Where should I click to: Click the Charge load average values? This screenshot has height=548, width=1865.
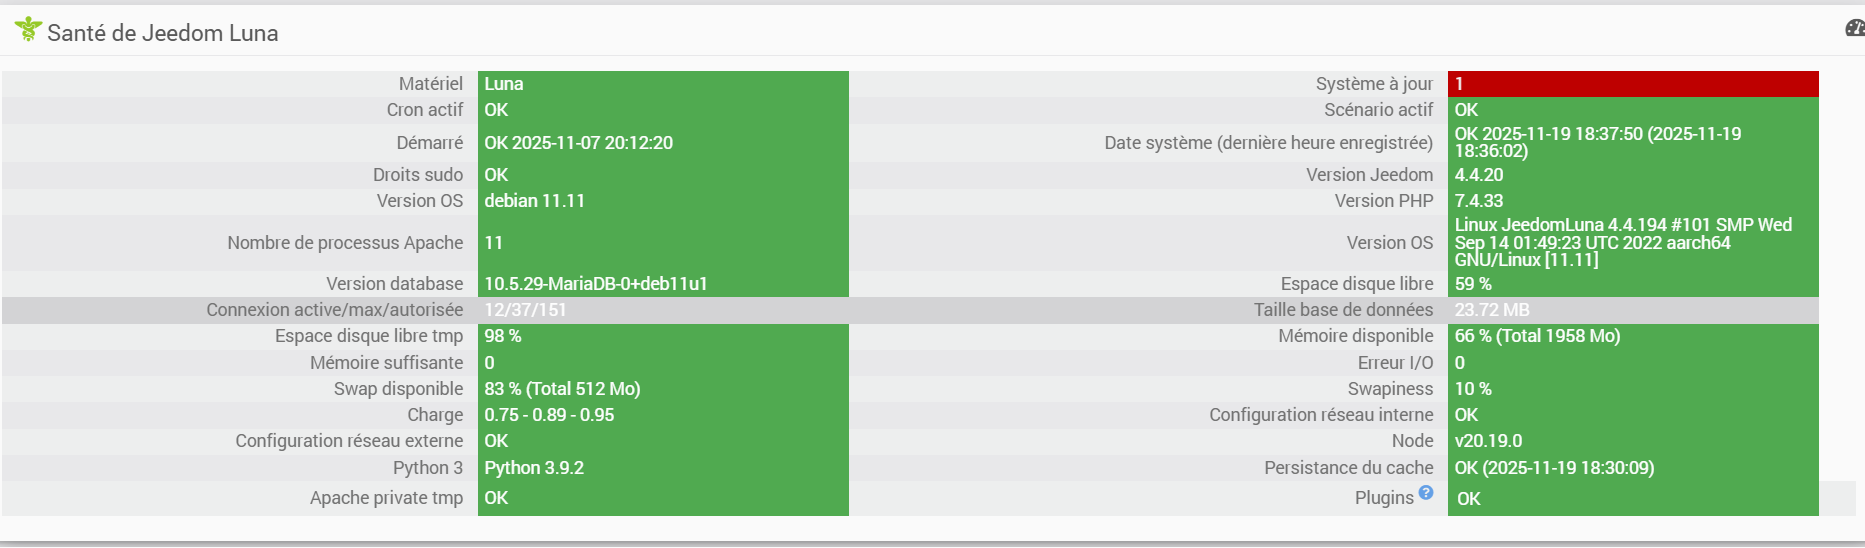pos(549,415)
